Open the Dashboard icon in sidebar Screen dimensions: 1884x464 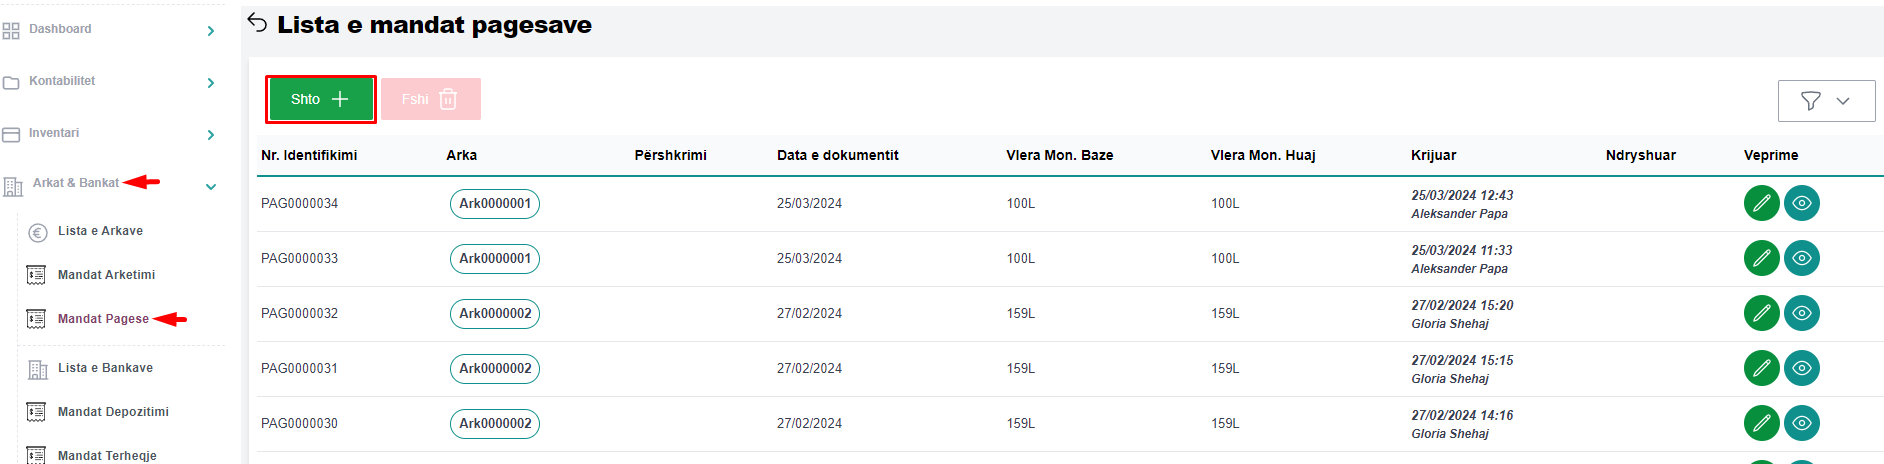tap(11, 31)
